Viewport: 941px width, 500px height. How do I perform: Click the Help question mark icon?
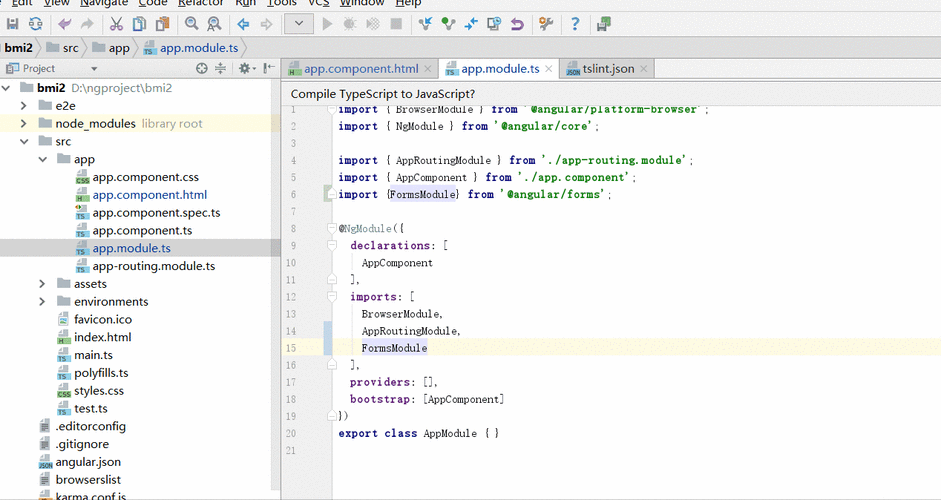(575, 24)
